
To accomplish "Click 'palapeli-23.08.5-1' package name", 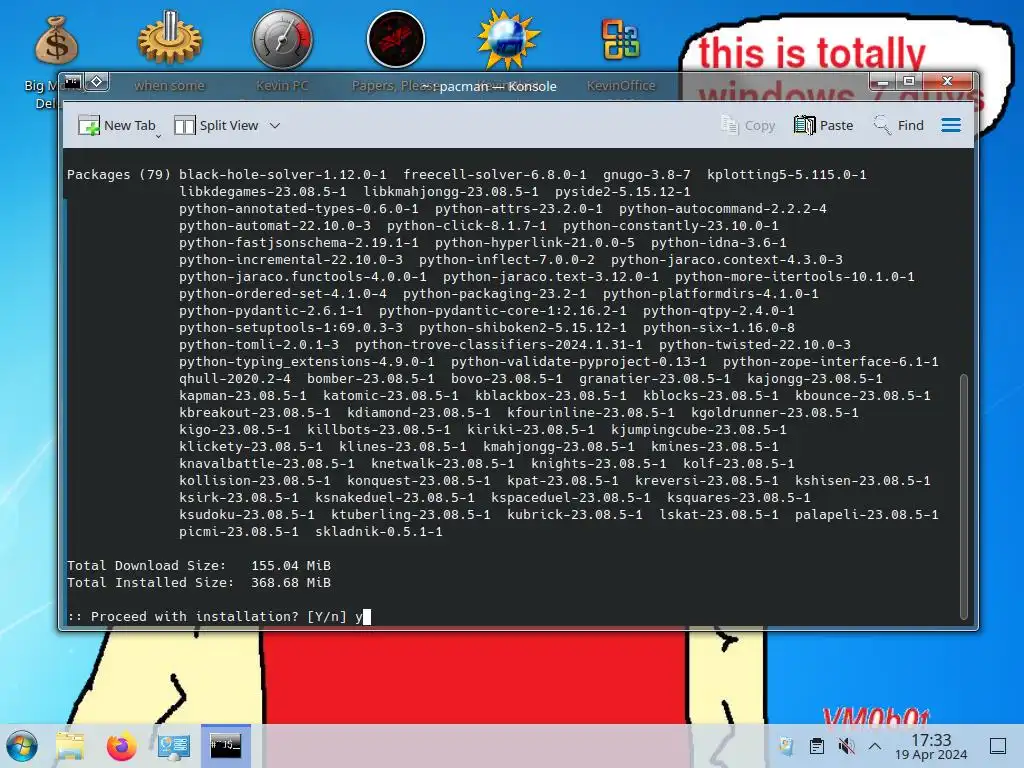I will coord(867,515).
